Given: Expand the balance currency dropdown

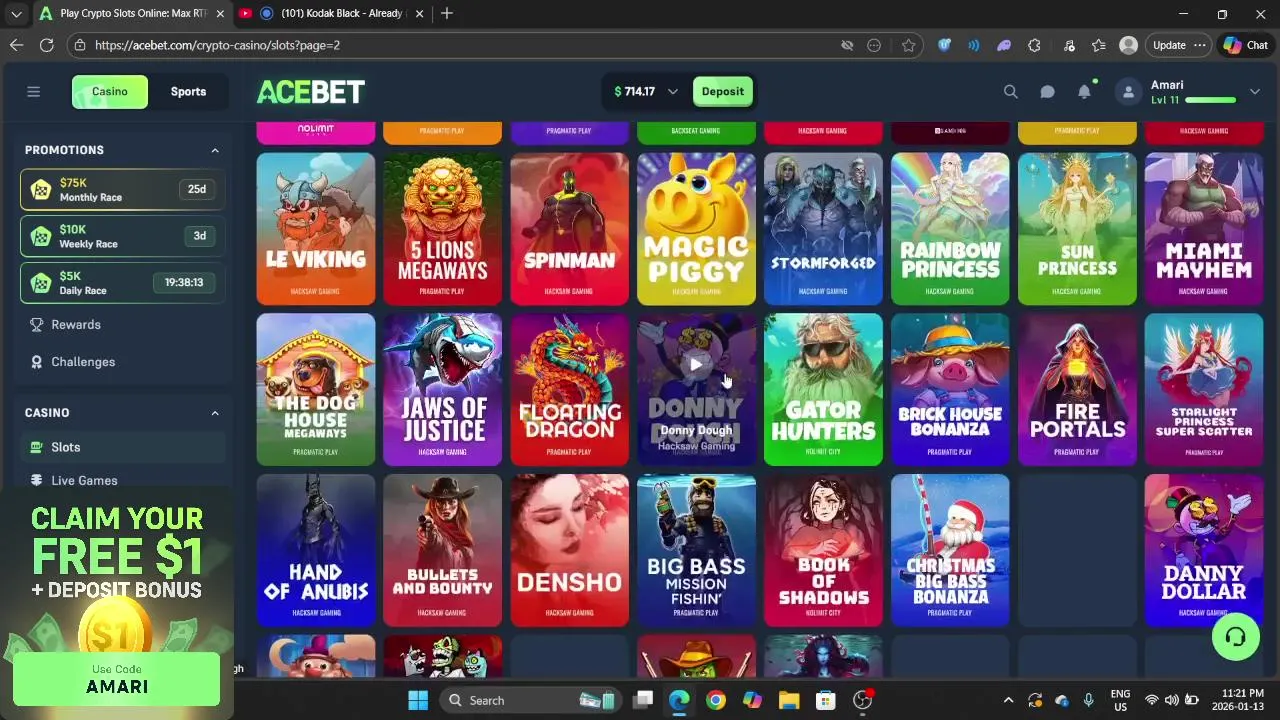Looking at the screenshot, I should [672, 92].
